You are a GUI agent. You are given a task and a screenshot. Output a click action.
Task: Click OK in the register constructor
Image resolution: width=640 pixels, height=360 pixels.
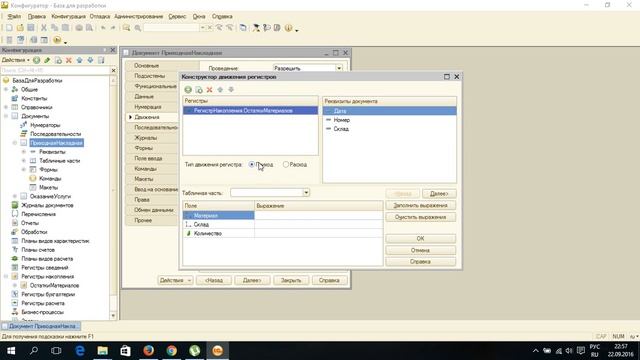(420, 238)
